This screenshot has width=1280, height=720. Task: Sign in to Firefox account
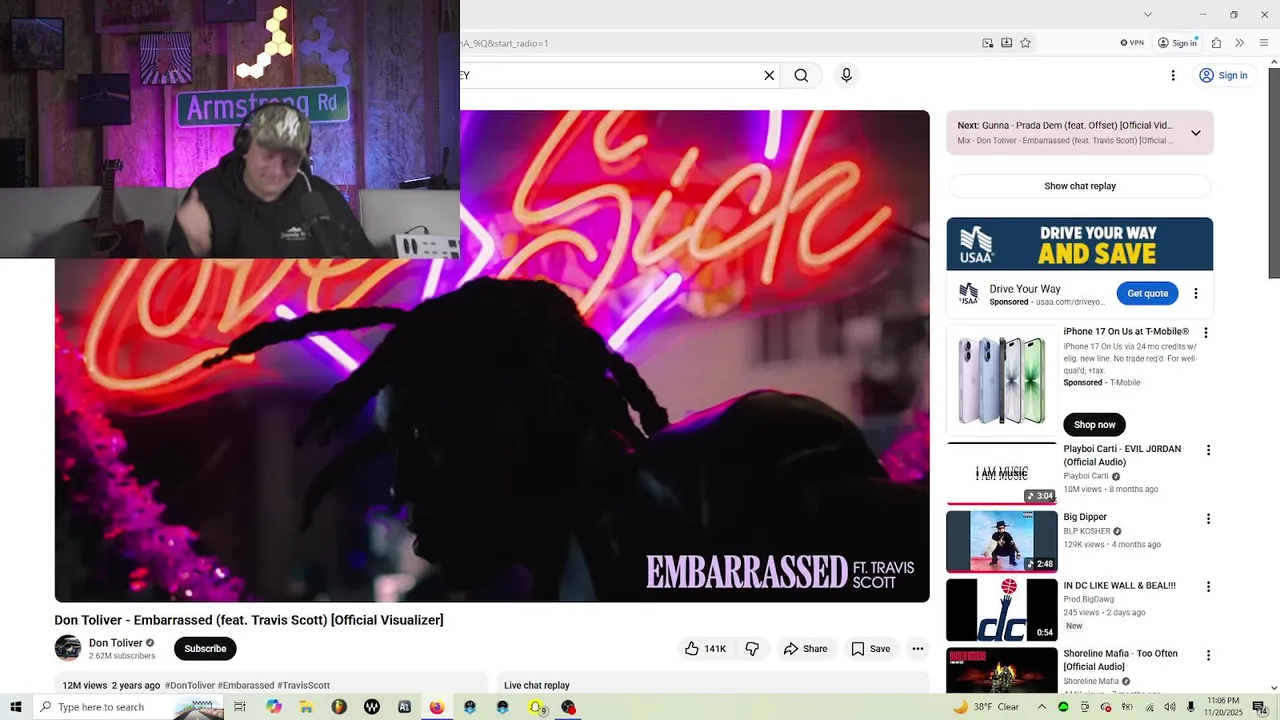1178,43
